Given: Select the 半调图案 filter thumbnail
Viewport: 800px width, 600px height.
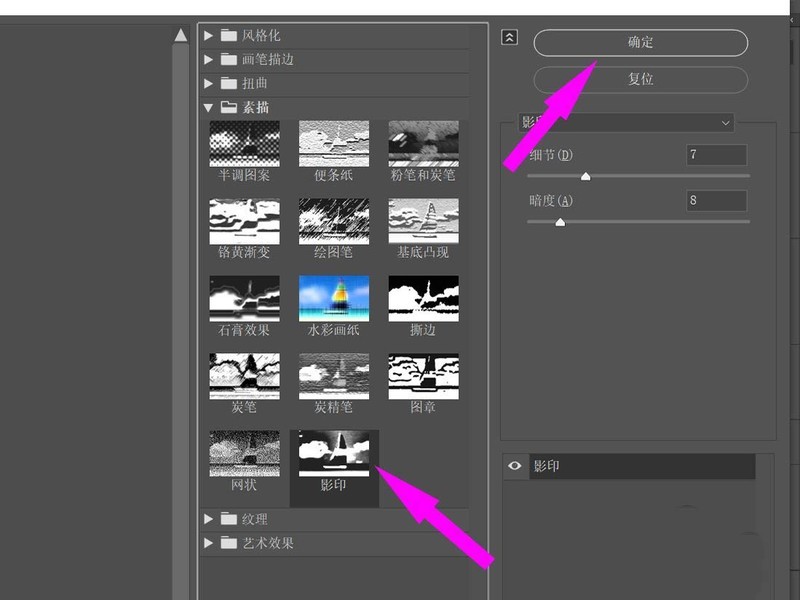Looking at the screenshot, I should click(x=244, y=144).
